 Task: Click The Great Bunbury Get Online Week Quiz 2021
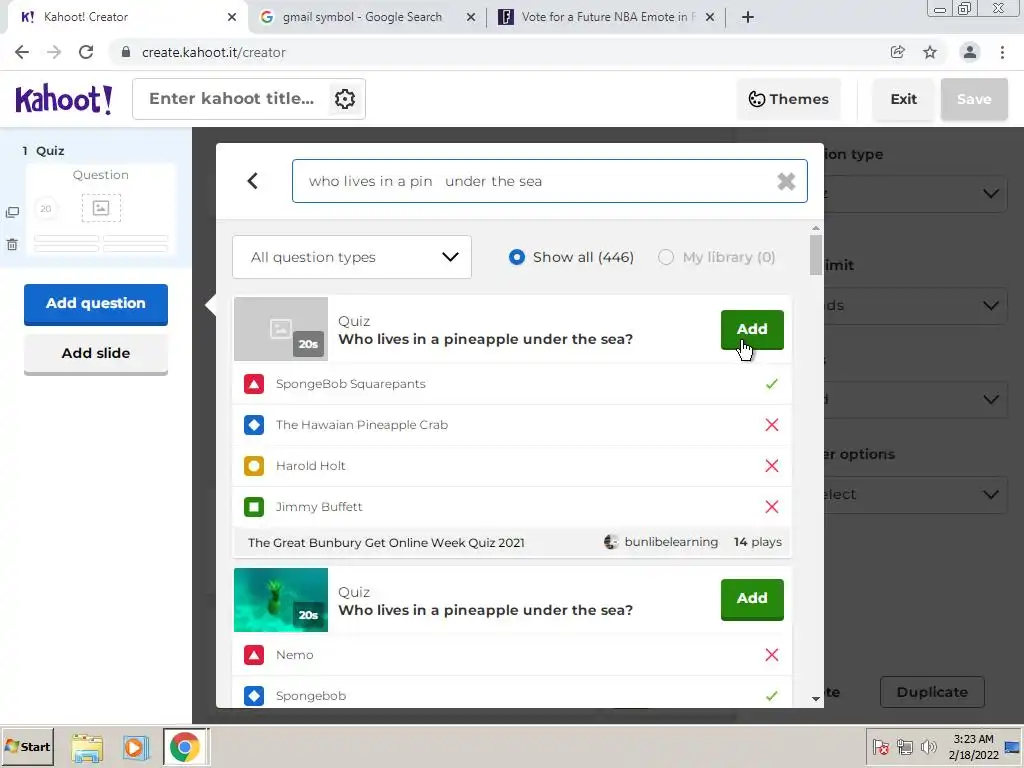(386, 543)
